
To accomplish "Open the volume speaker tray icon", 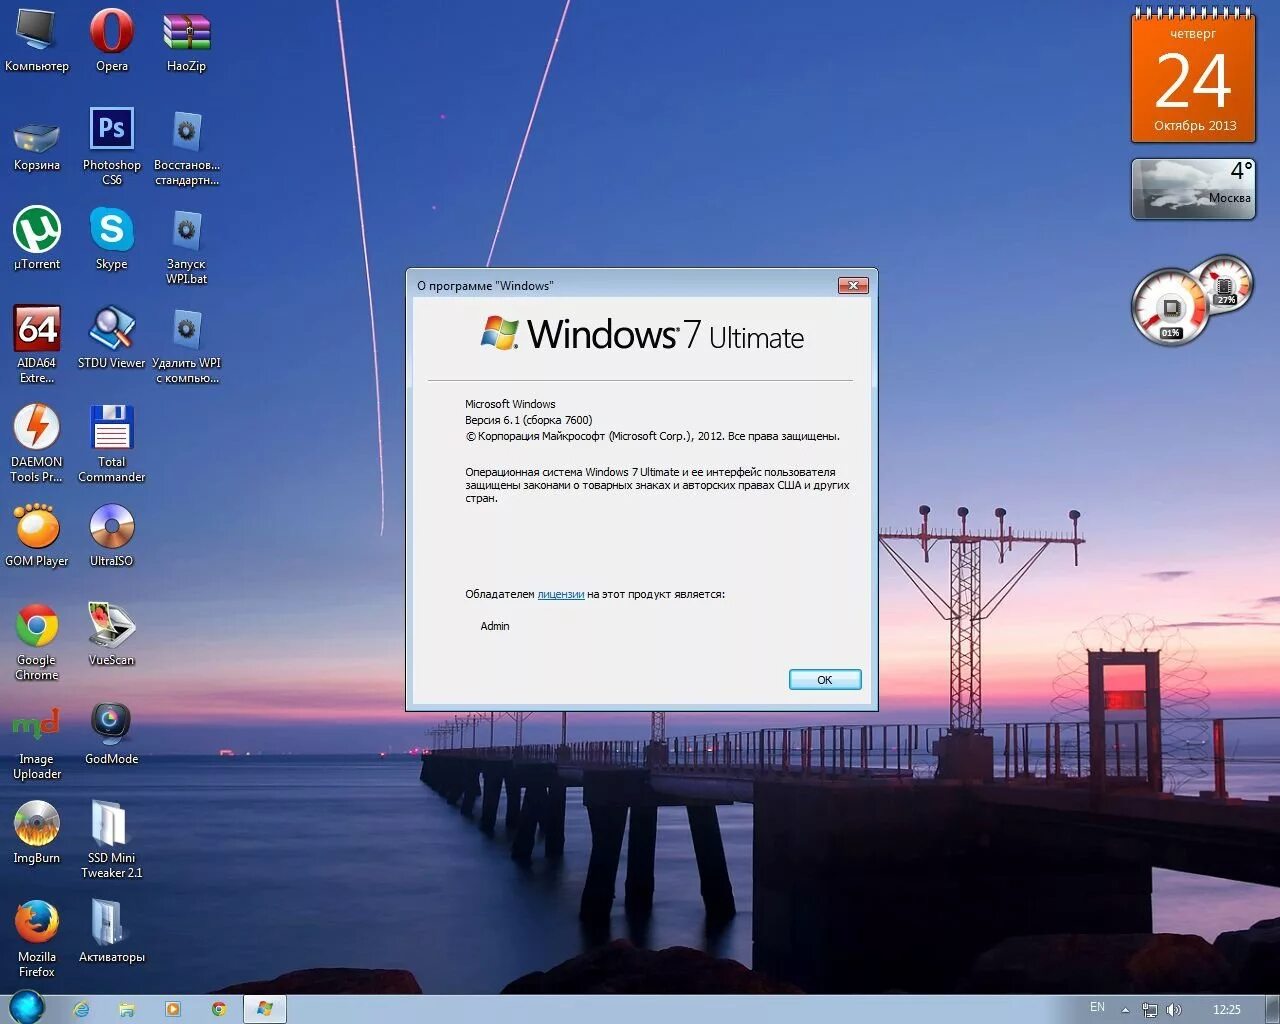I will click(x=1173, y=1010).
